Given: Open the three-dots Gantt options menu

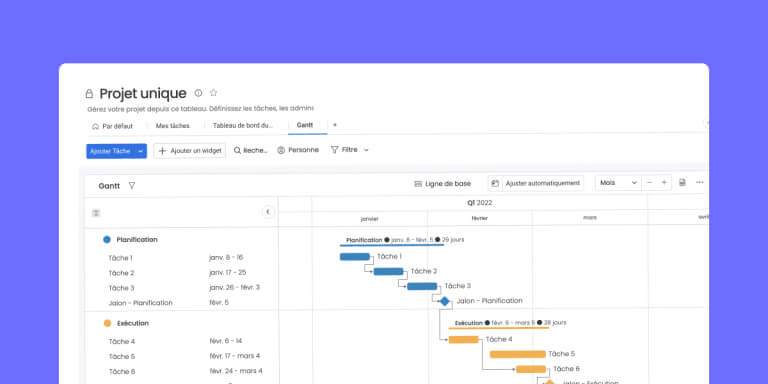Looking at the screenshot, I should (x=699, y=182).
